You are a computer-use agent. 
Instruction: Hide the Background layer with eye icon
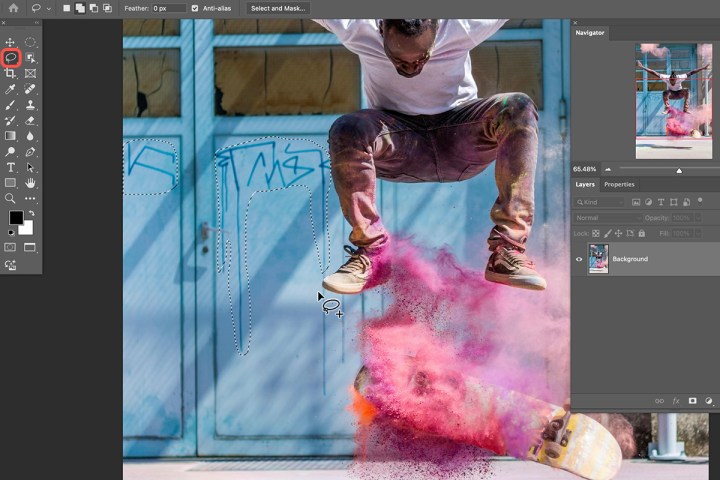click(x=579, y=259)
